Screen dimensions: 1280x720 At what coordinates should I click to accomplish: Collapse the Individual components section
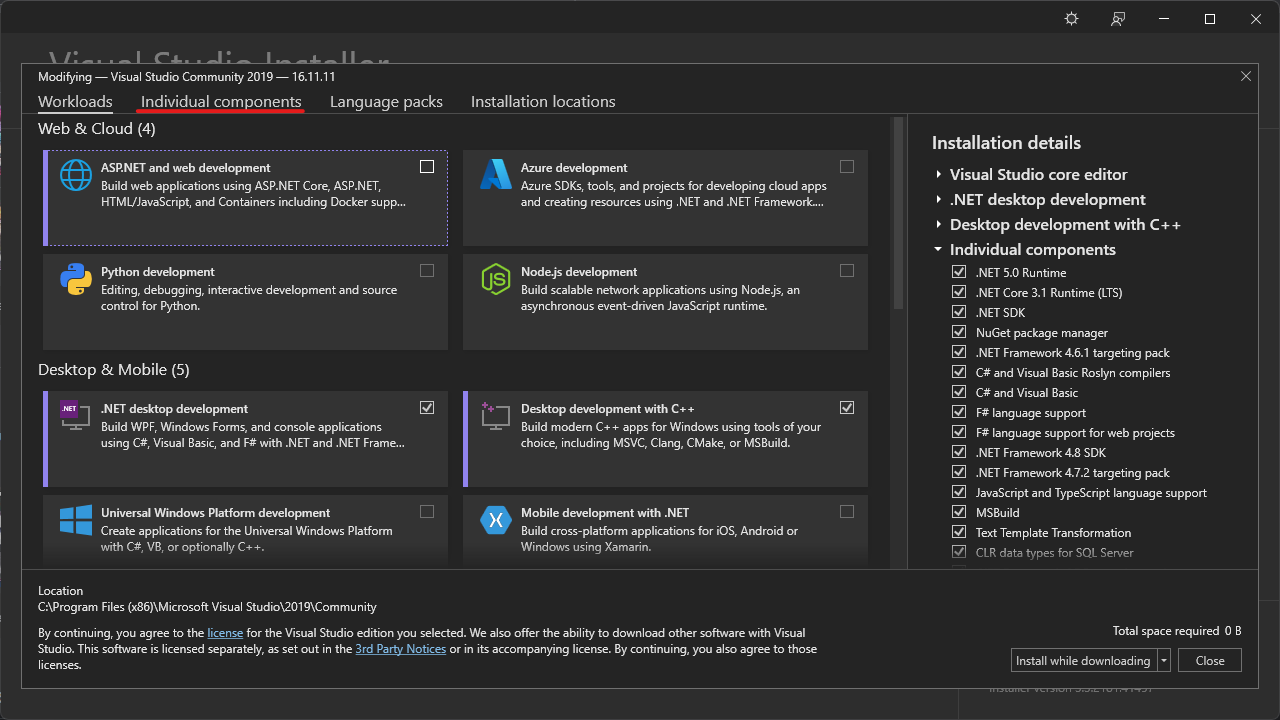click(x=937, y=249)
